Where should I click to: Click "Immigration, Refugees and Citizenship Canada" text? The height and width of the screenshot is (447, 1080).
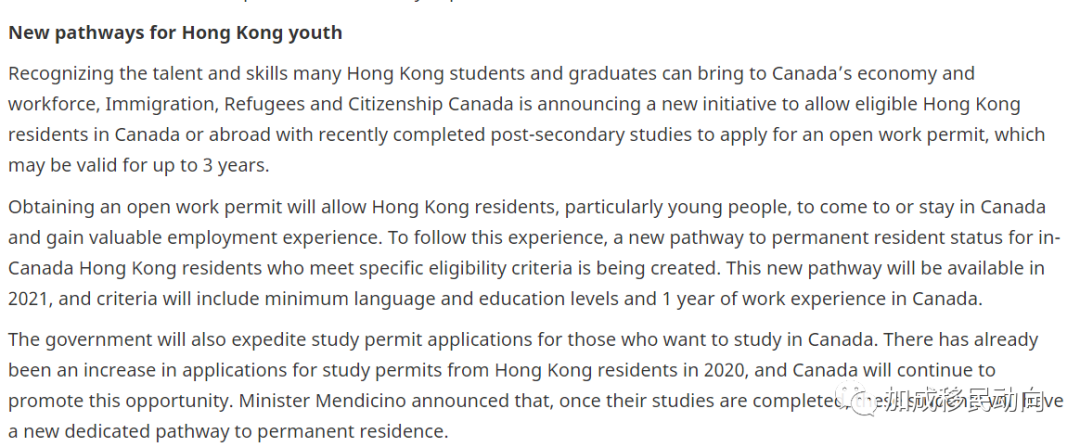(309, 104)
